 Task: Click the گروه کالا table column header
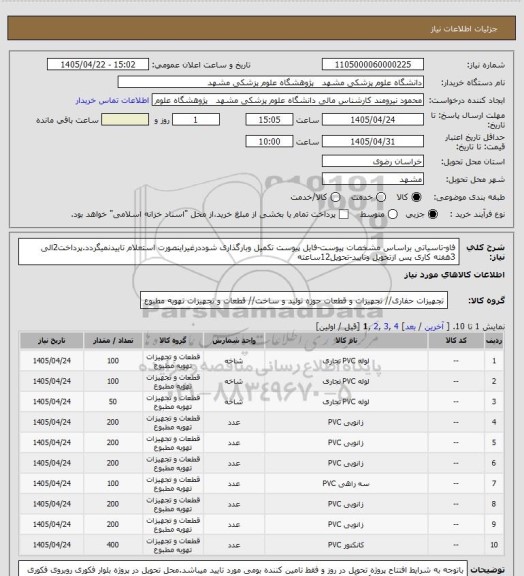(173, 341)
